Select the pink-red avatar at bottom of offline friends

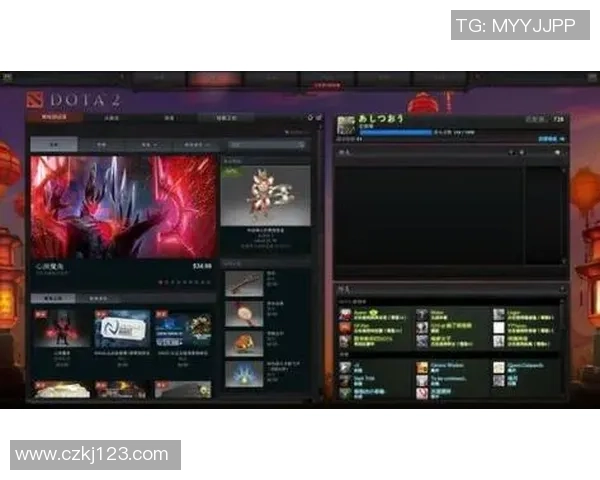click(x=422, y=393)
